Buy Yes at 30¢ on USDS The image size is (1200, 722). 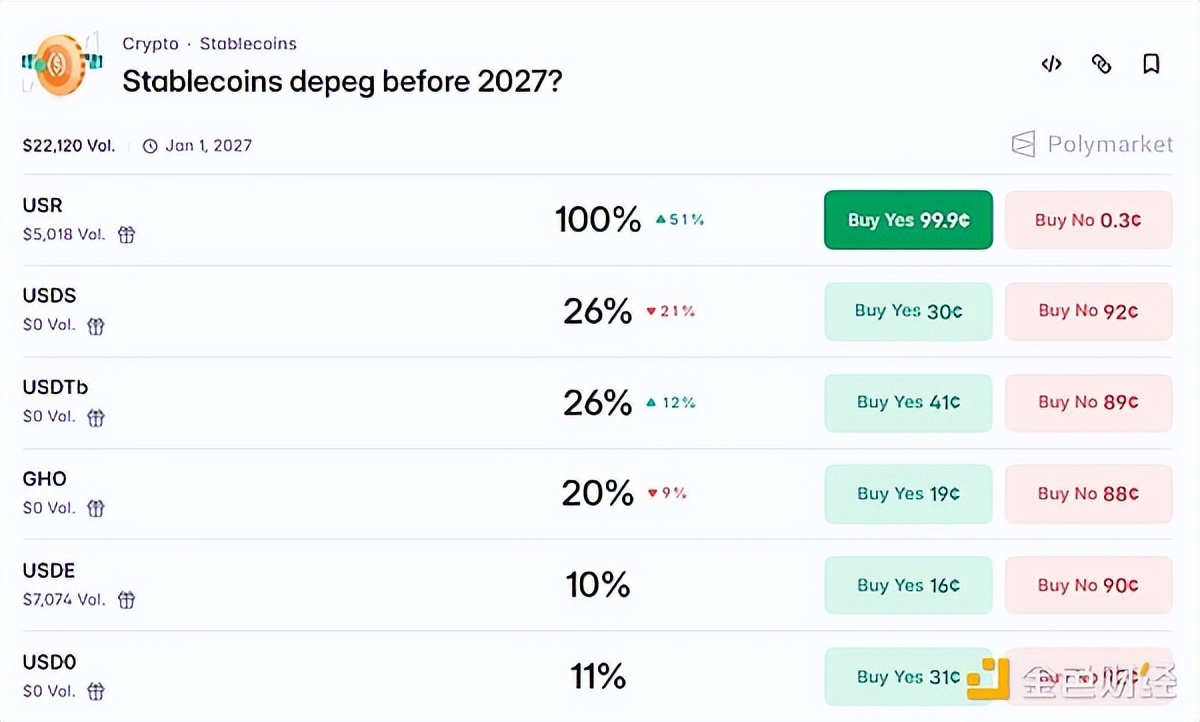[x=908, y=311]
